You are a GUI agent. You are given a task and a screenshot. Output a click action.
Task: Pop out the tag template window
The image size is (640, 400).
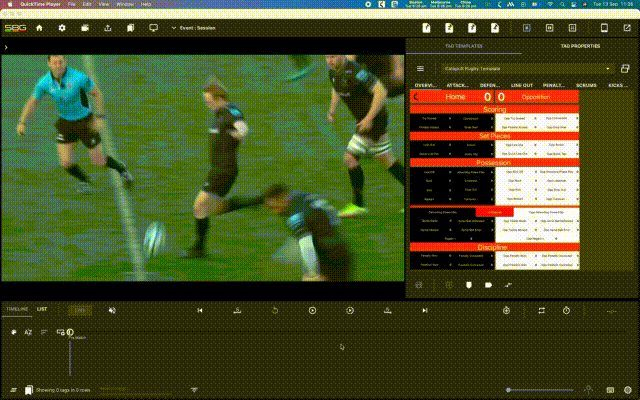click(x=625, y=69)
